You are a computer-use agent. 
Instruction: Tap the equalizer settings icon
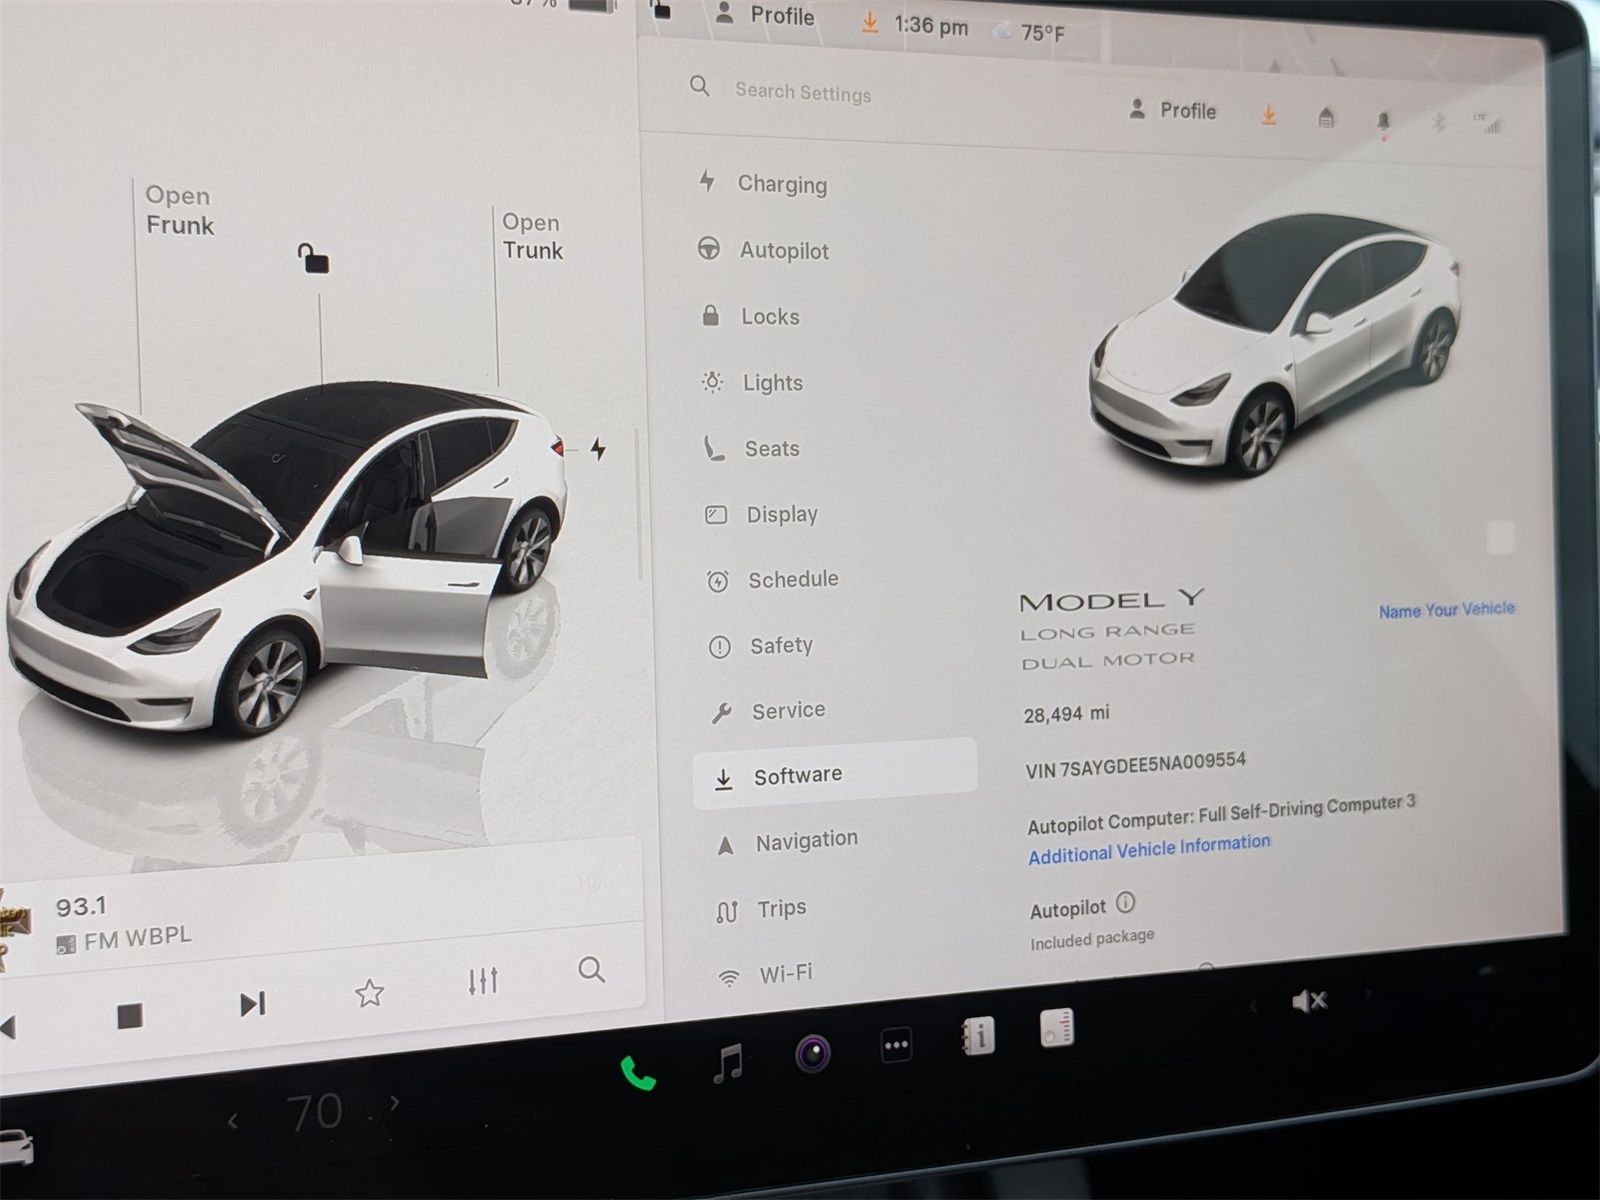(483, 981)
